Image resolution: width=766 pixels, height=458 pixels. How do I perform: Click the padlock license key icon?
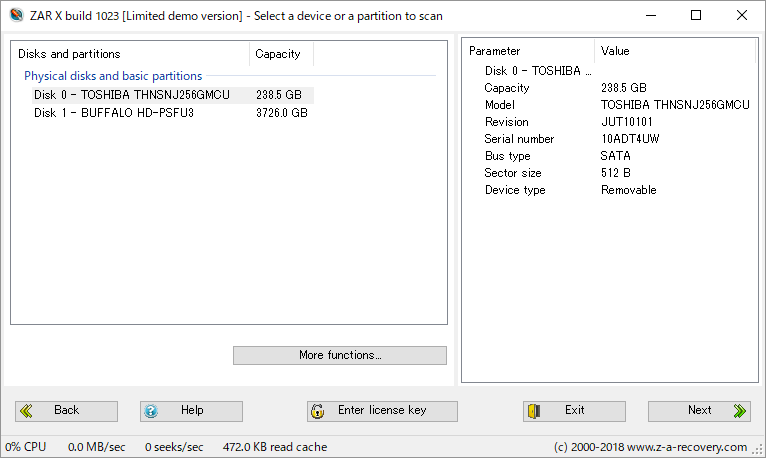pos(318,411)
